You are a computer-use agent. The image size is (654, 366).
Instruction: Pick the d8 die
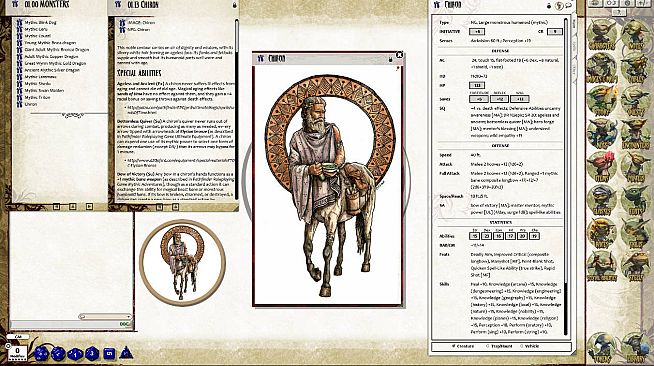[92, 353]
